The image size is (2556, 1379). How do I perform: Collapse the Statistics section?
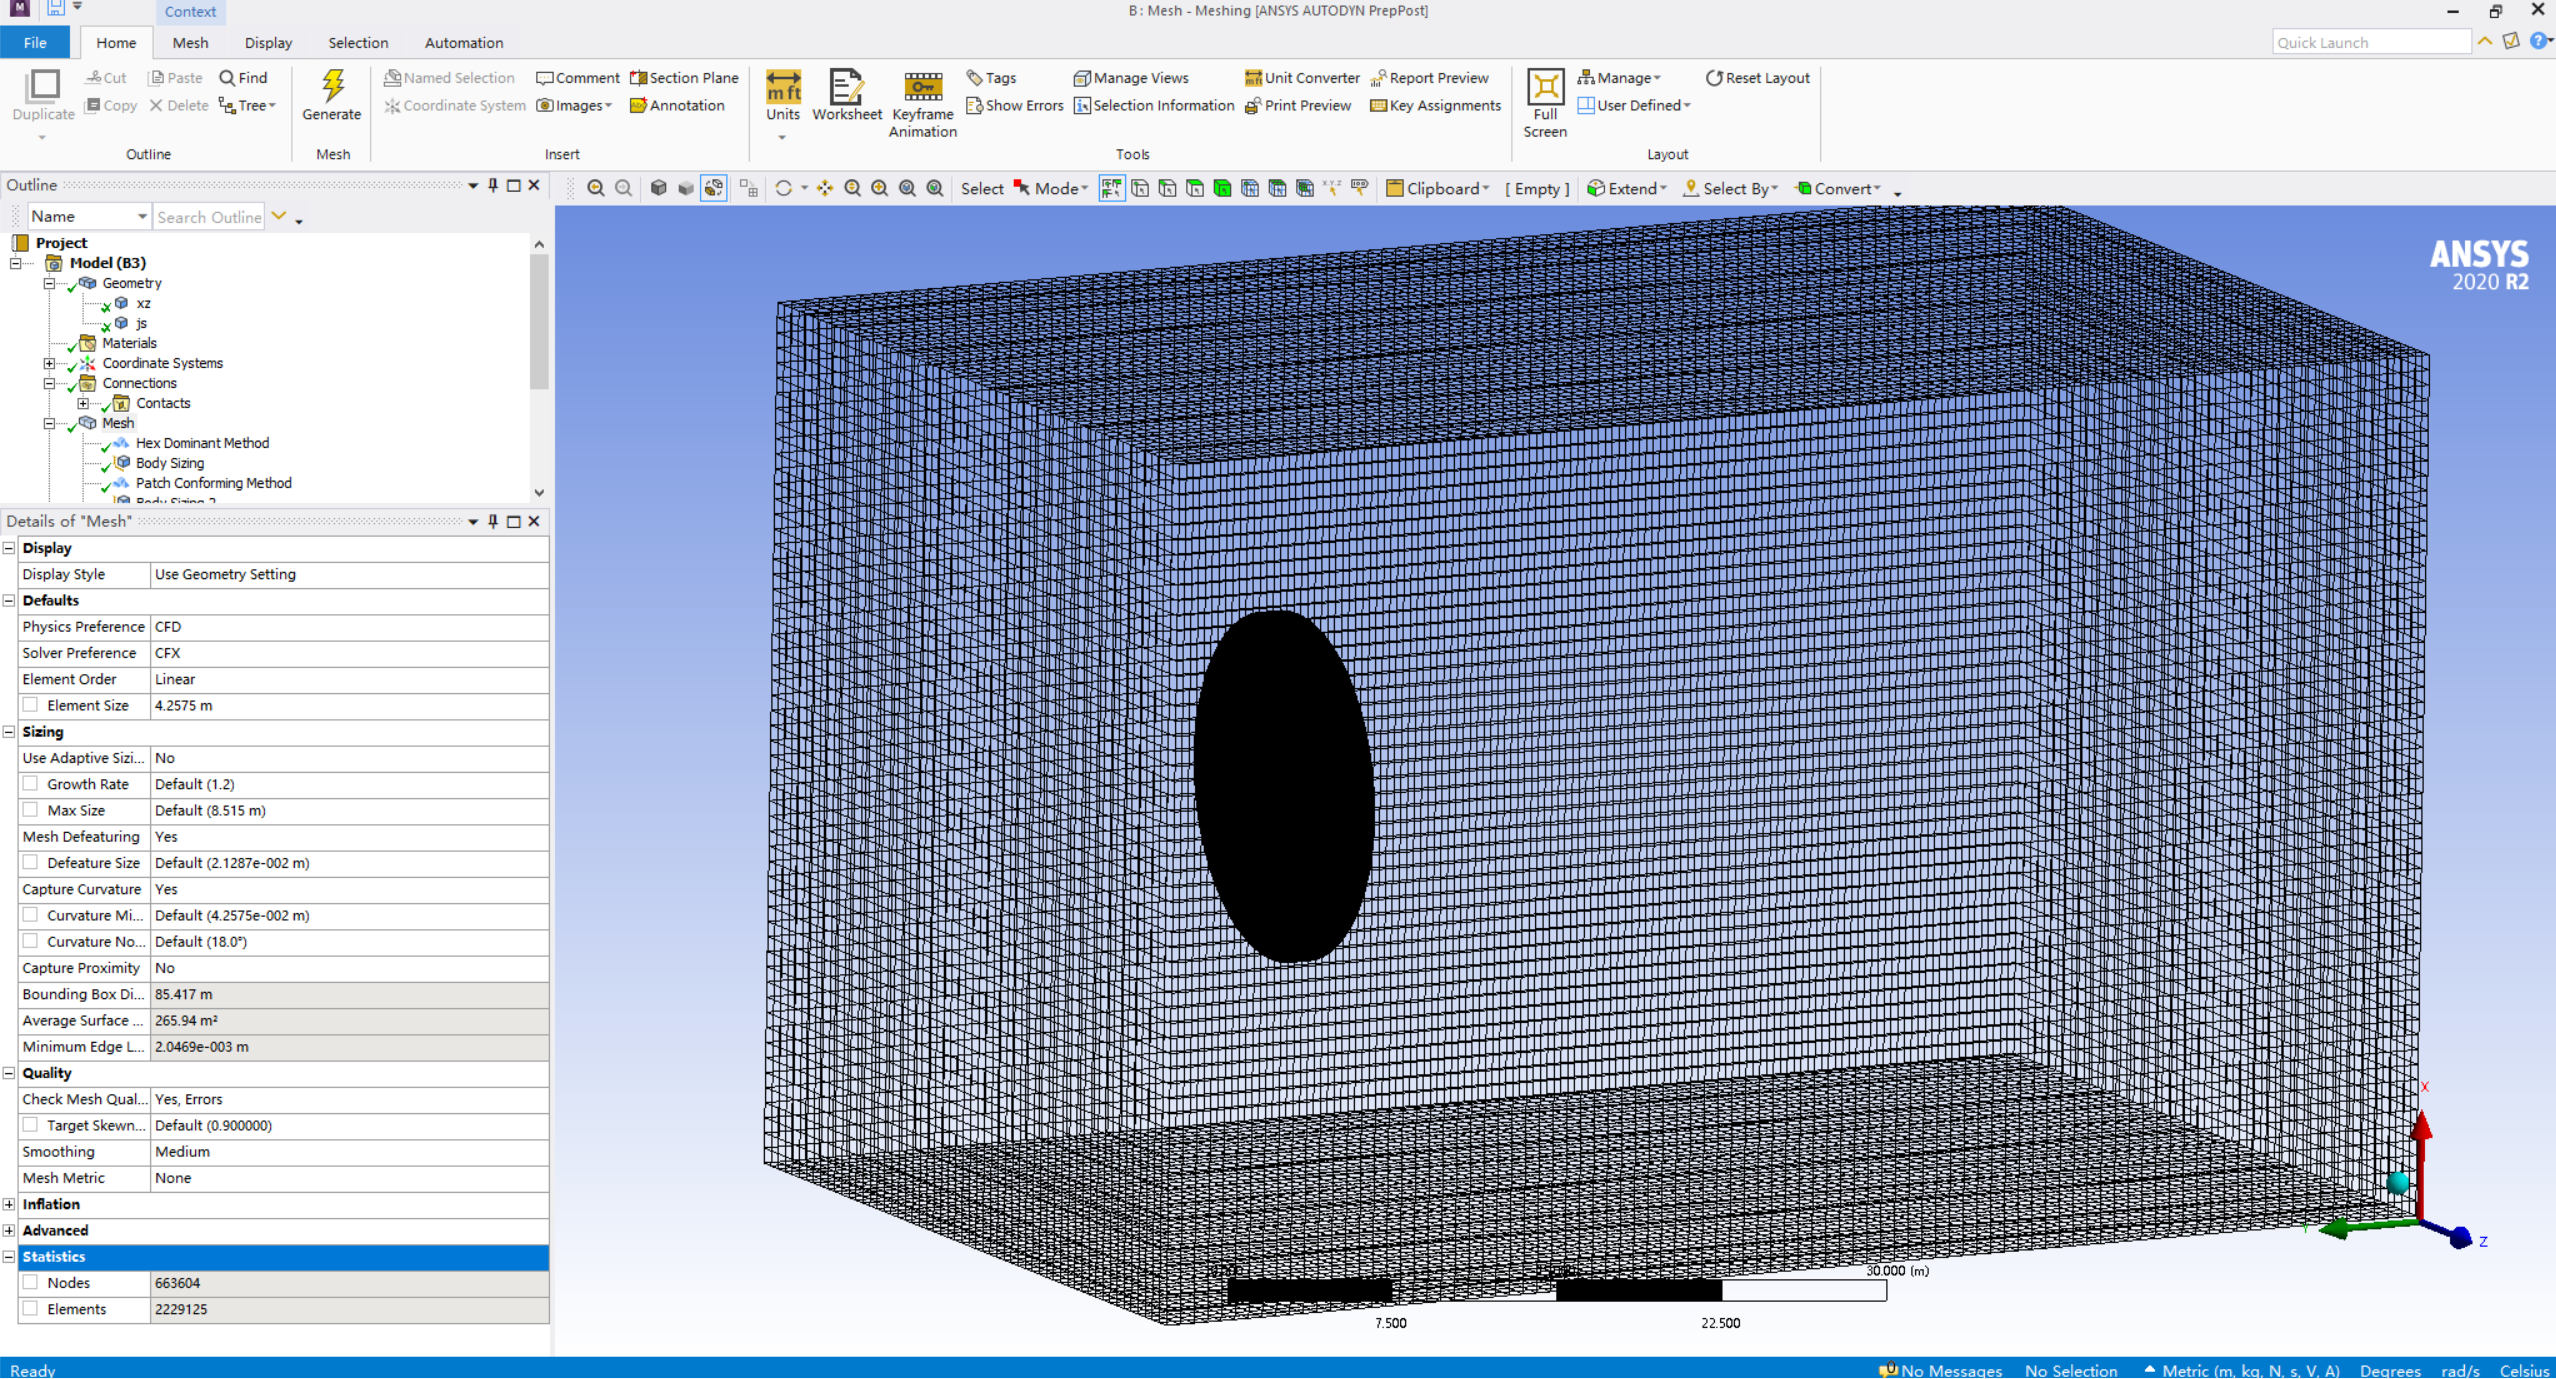9,1256
